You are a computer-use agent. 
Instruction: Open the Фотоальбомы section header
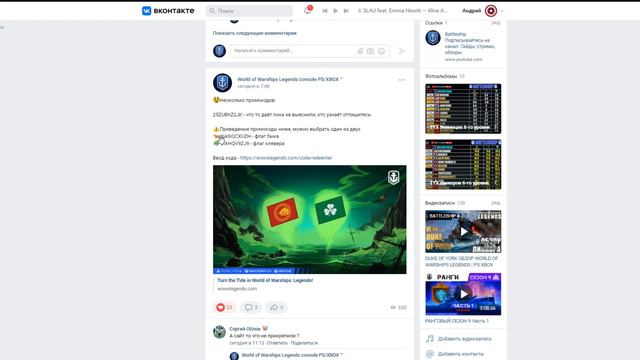[441, 76]
